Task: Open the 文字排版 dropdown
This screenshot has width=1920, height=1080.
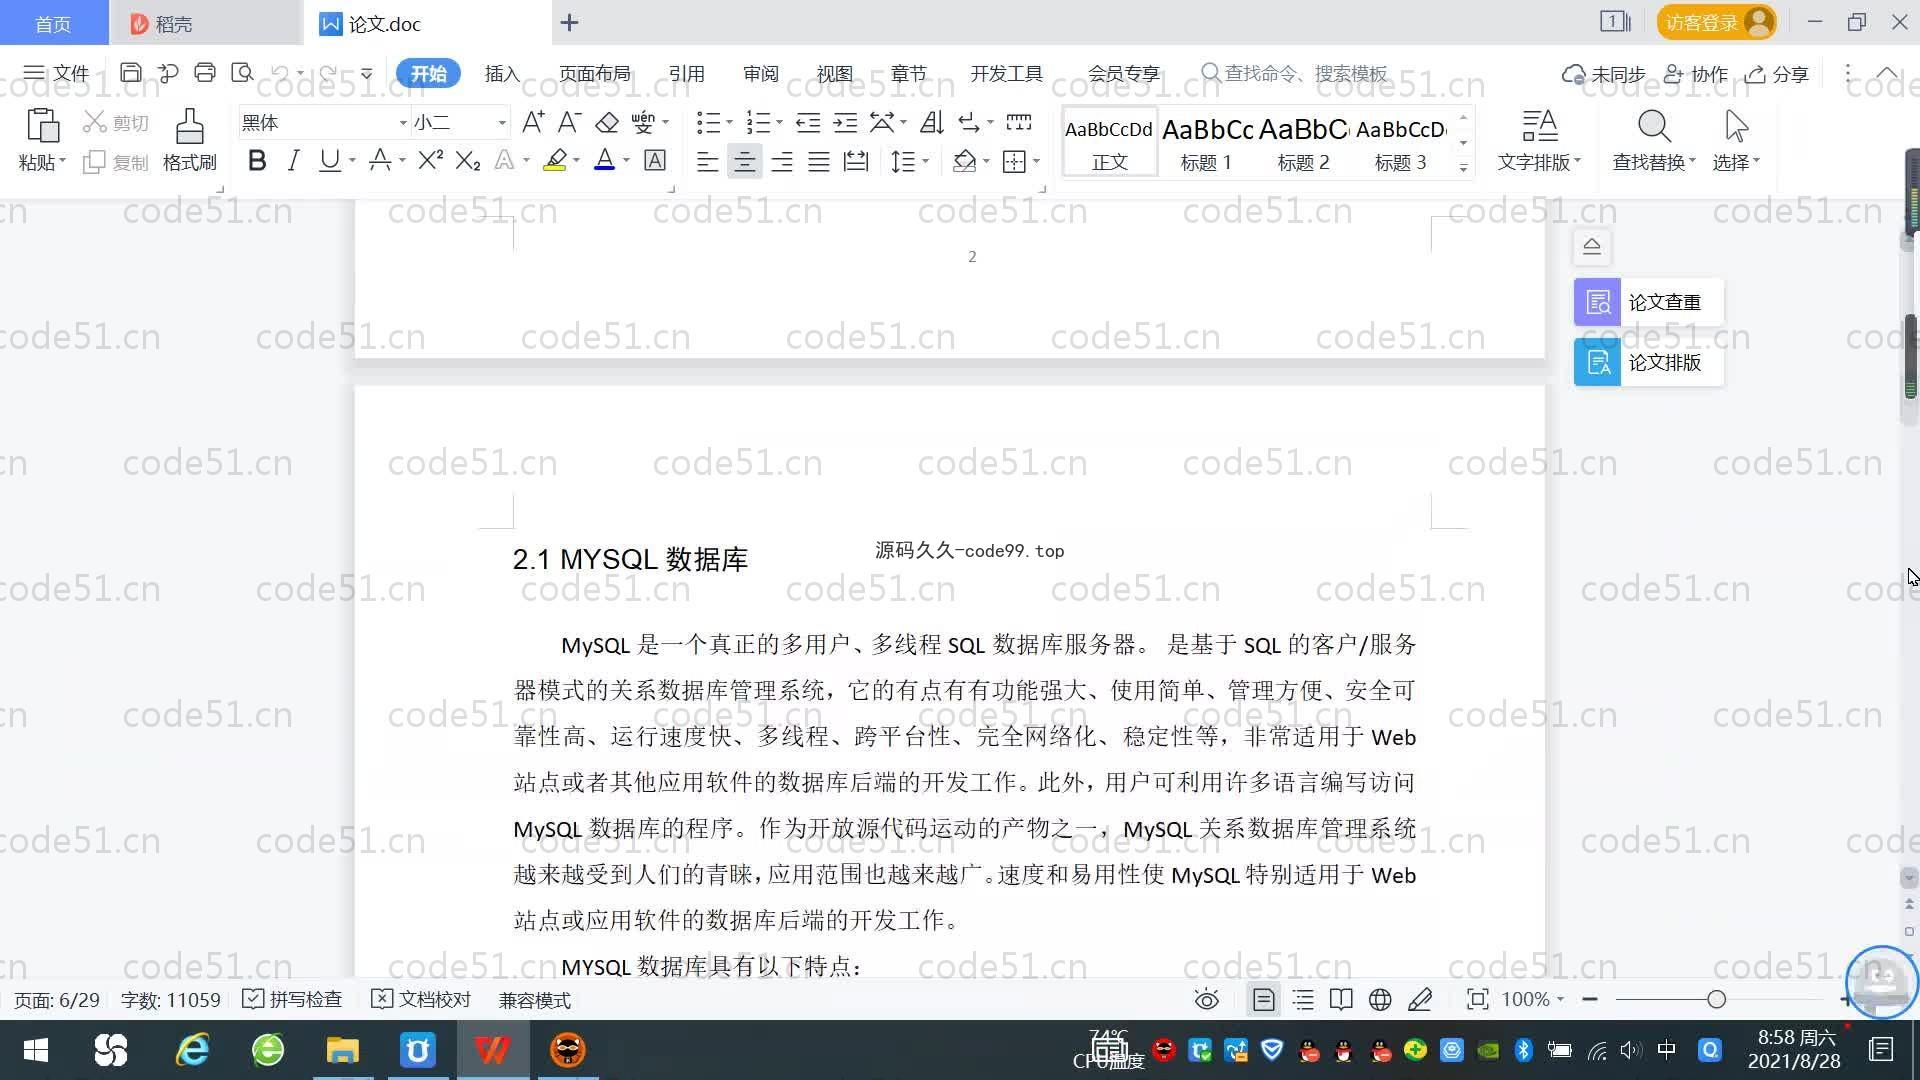Action: pos(1539,162)
